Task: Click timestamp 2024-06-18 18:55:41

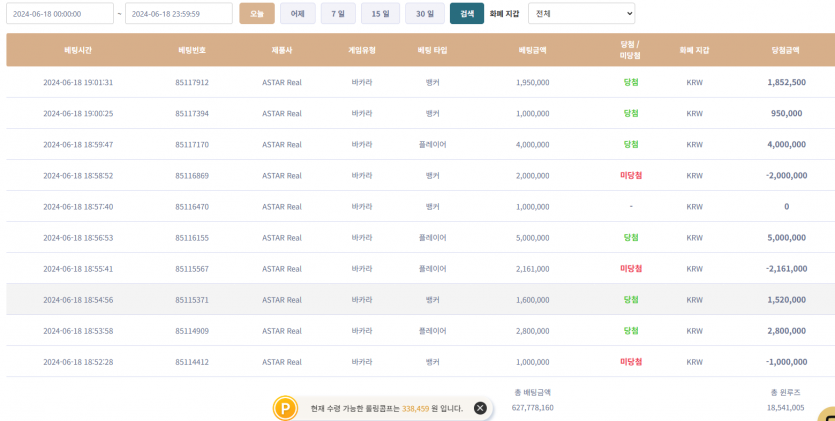Action: click(x=78, y=269)
